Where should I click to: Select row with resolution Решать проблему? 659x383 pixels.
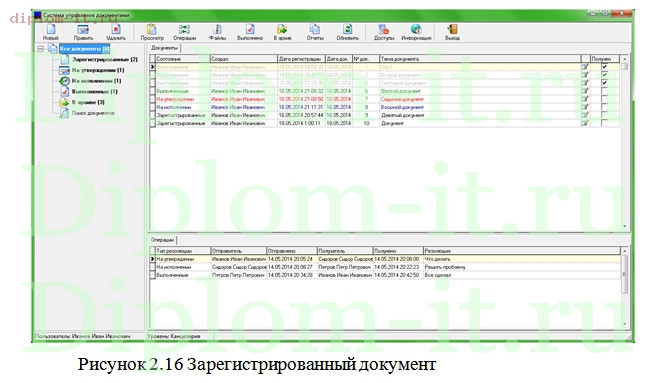pyautogui.click(x=385, y=267)
